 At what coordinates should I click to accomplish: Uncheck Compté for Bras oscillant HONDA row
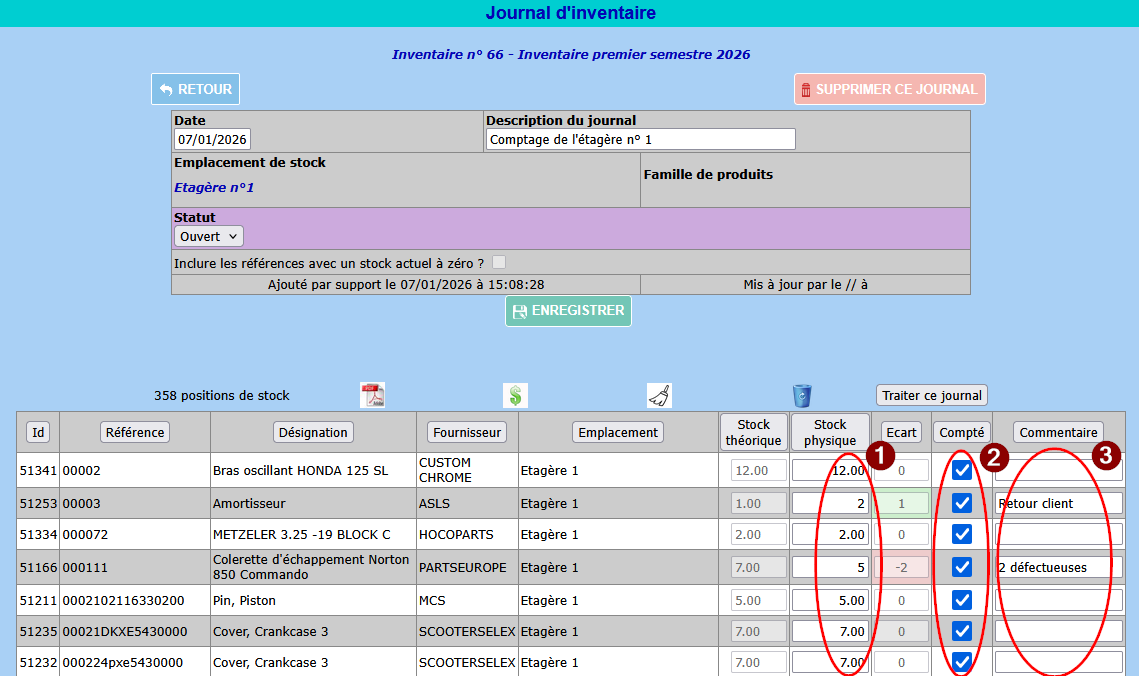[961, 471]
